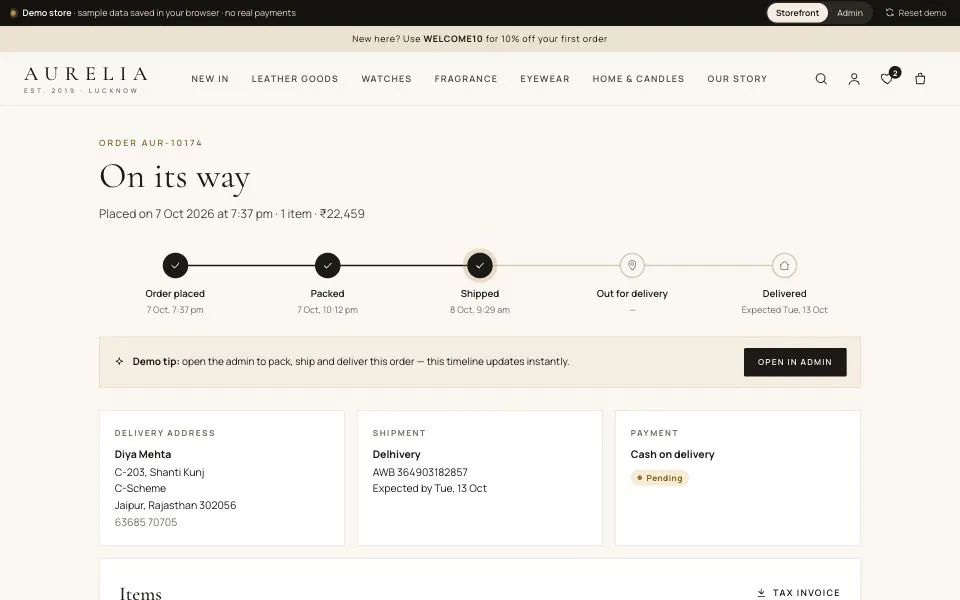Screen dimensions: 960x600
Task: Open the Eyewear menu
Action: (x=545, y=79)
